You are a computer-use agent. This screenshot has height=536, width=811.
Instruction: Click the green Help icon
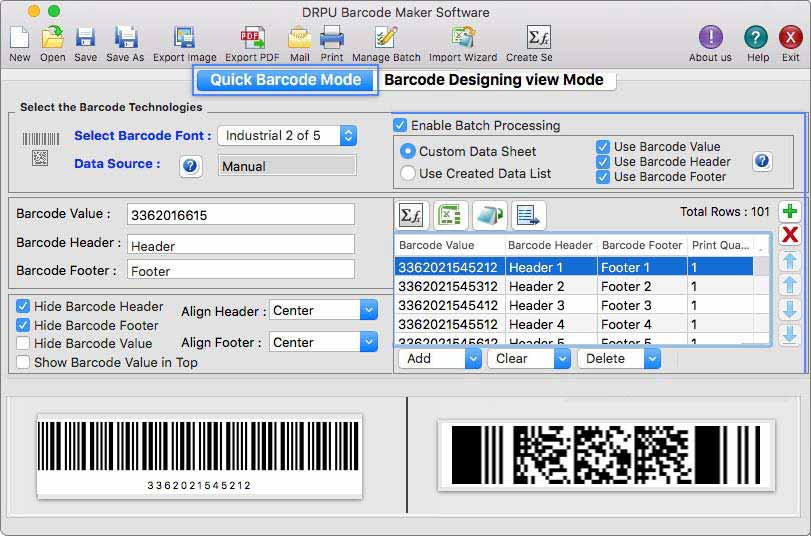(x=756, y=37)
